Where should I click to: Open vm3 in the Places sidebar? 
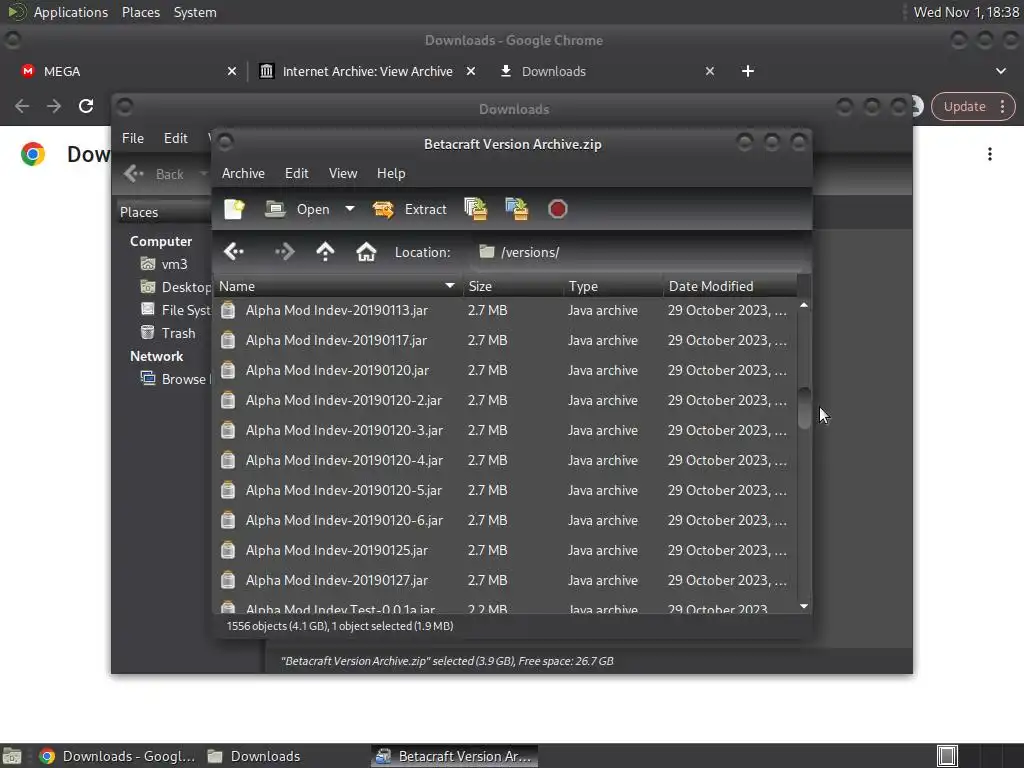point(165,264)
